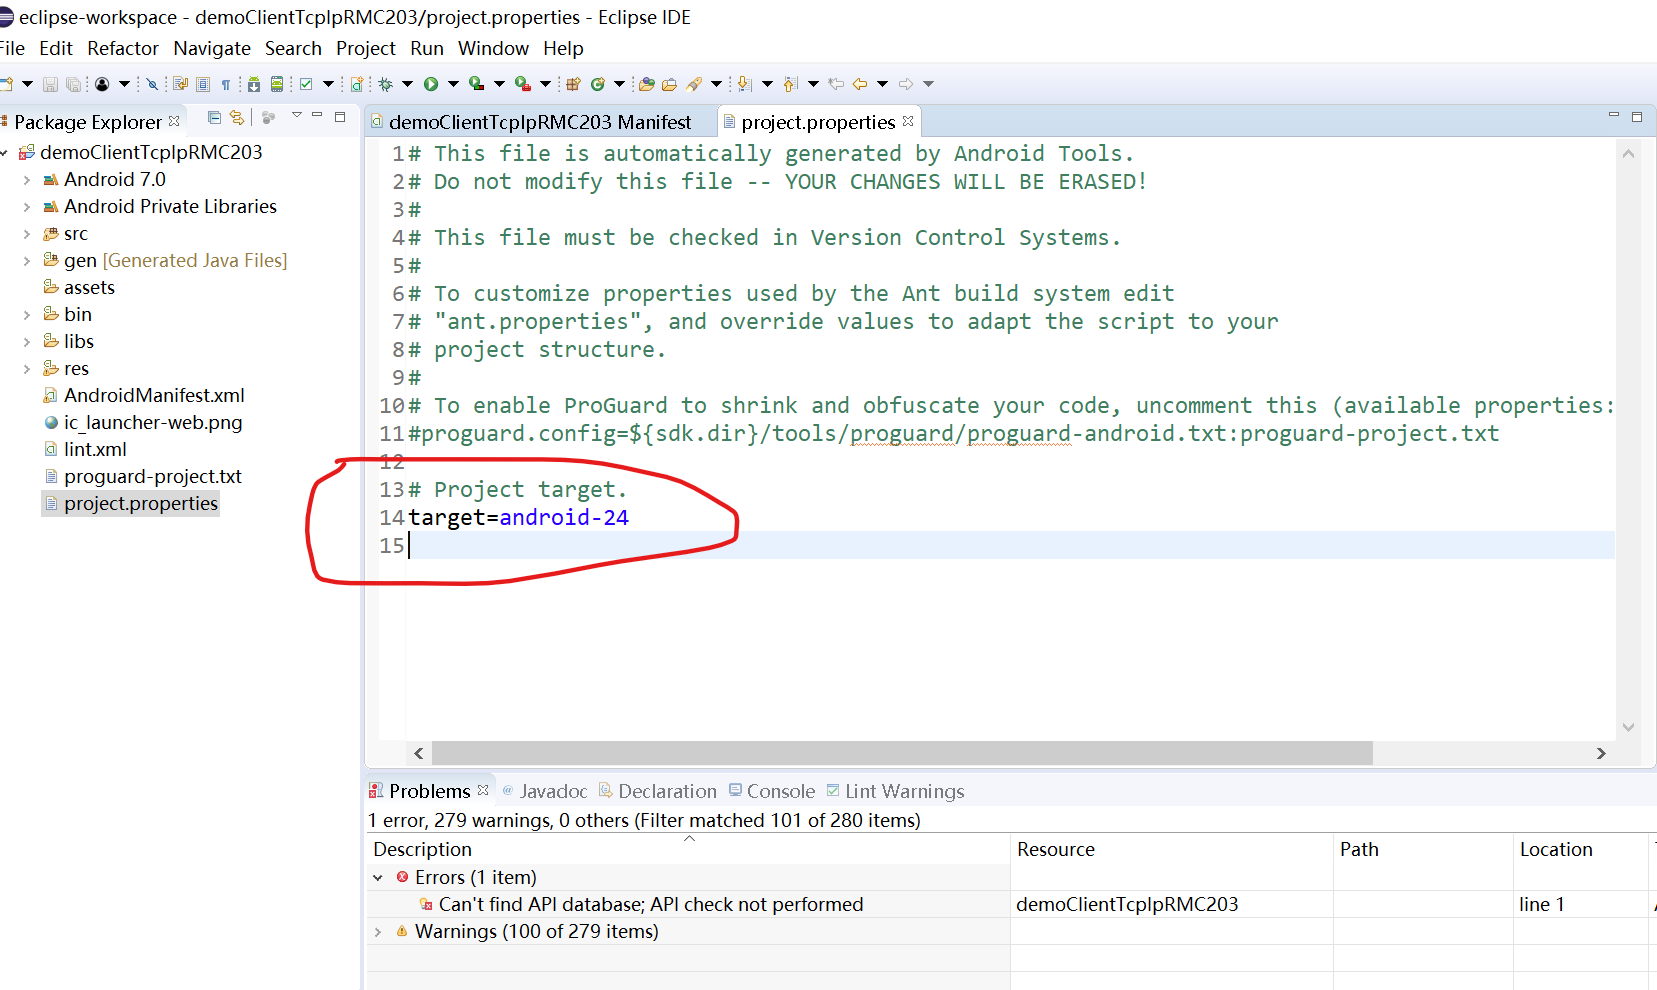
Task: Click the Toggle Block Selection icon
Action: (x=203, y=84)
